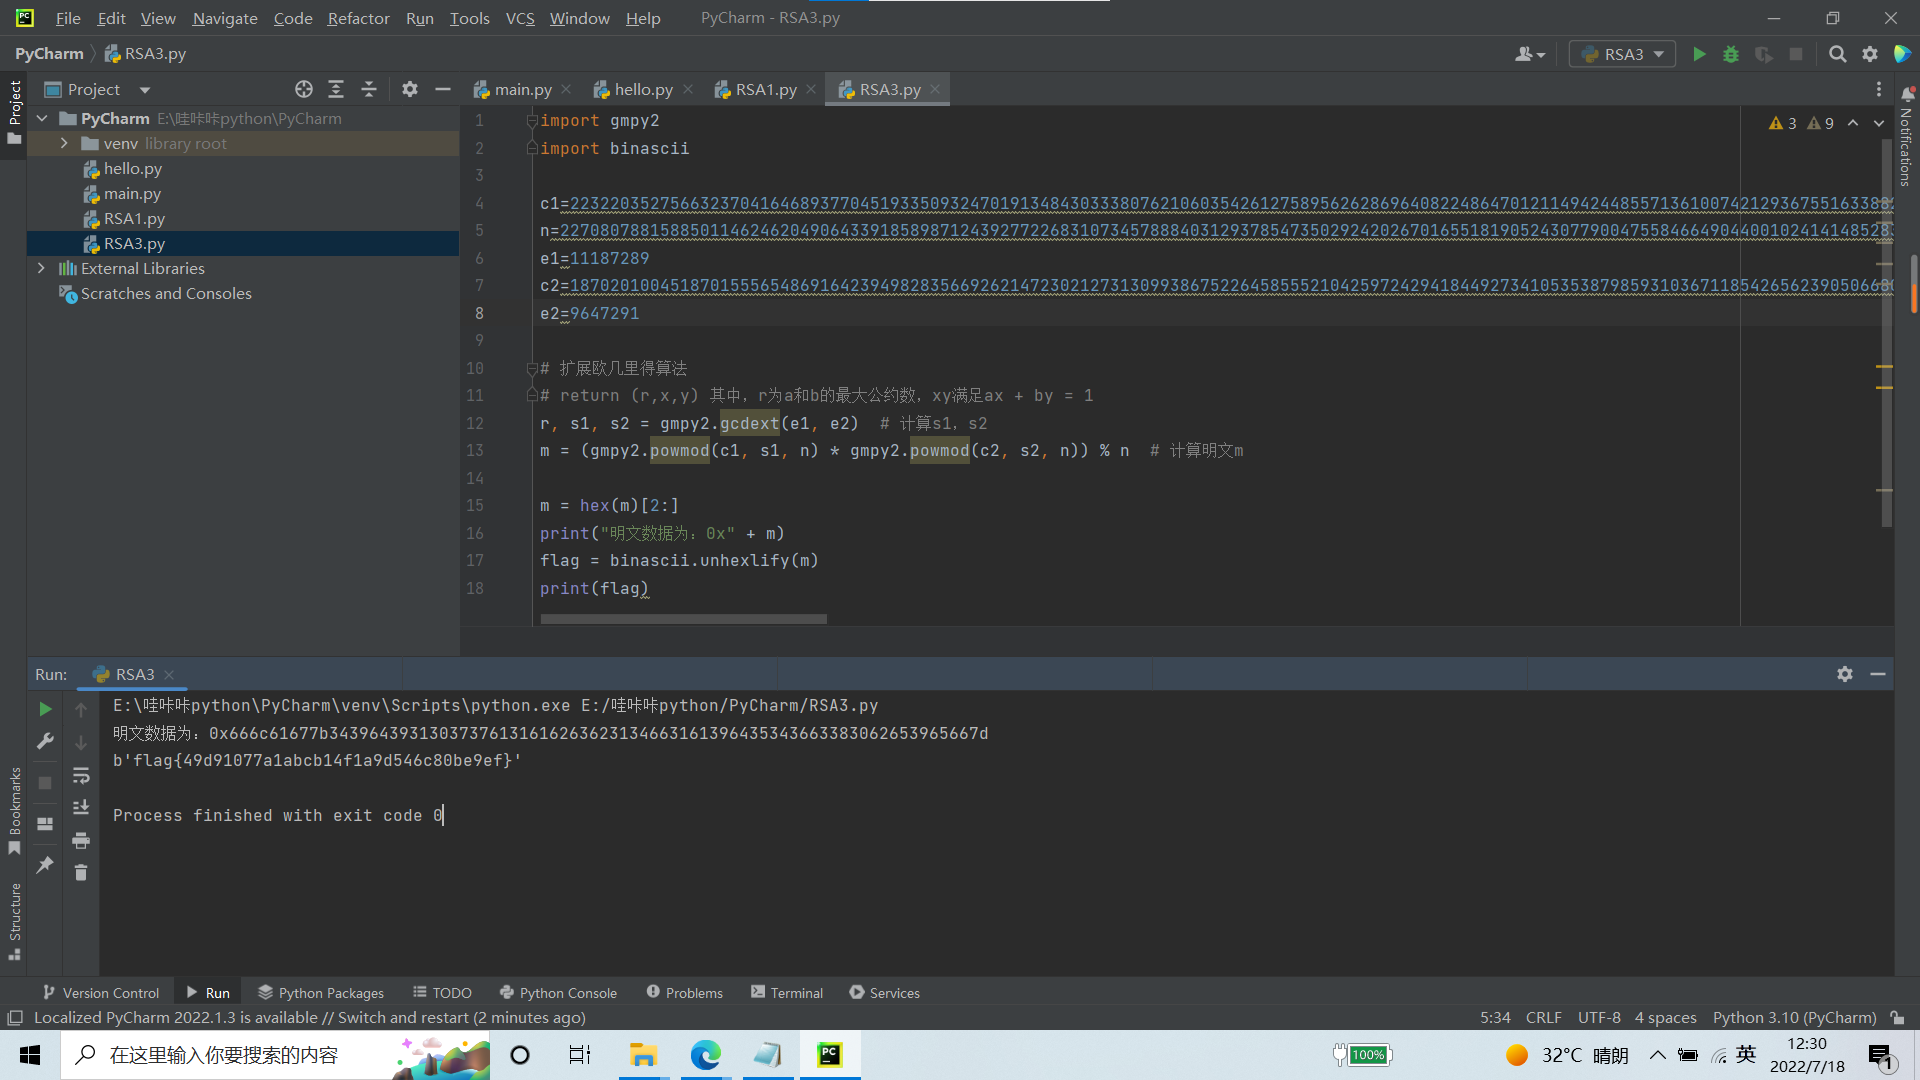1920x1080 pixels.
Task: Toggle soft-wrap in Run console
Action: click(x=81, y=775)
